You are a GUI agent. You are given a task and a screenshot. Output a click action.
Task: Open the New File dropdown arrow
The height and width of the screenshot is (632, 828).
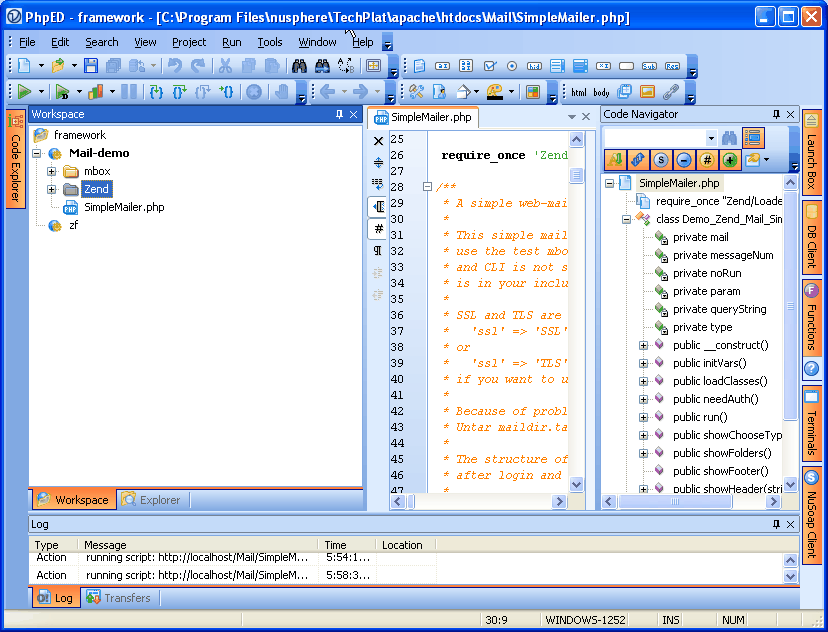click(x=41, y=66)
